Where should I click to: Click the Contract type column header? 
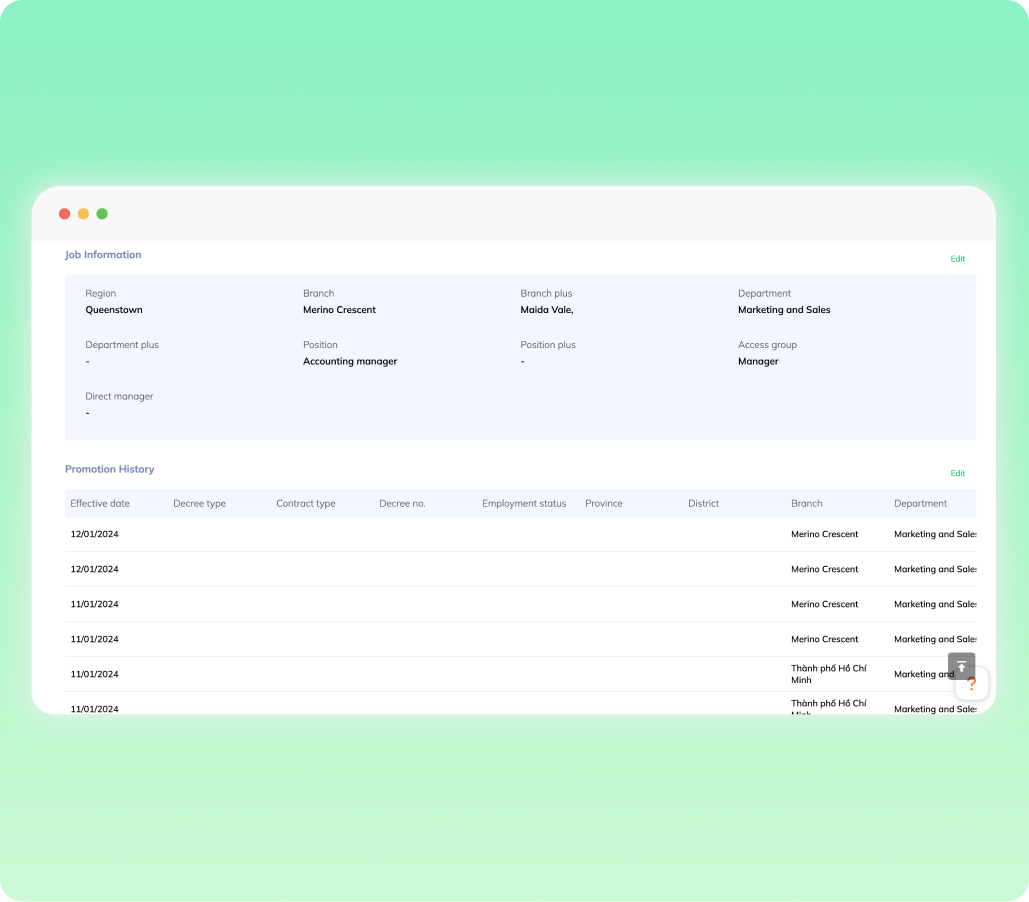305,504
